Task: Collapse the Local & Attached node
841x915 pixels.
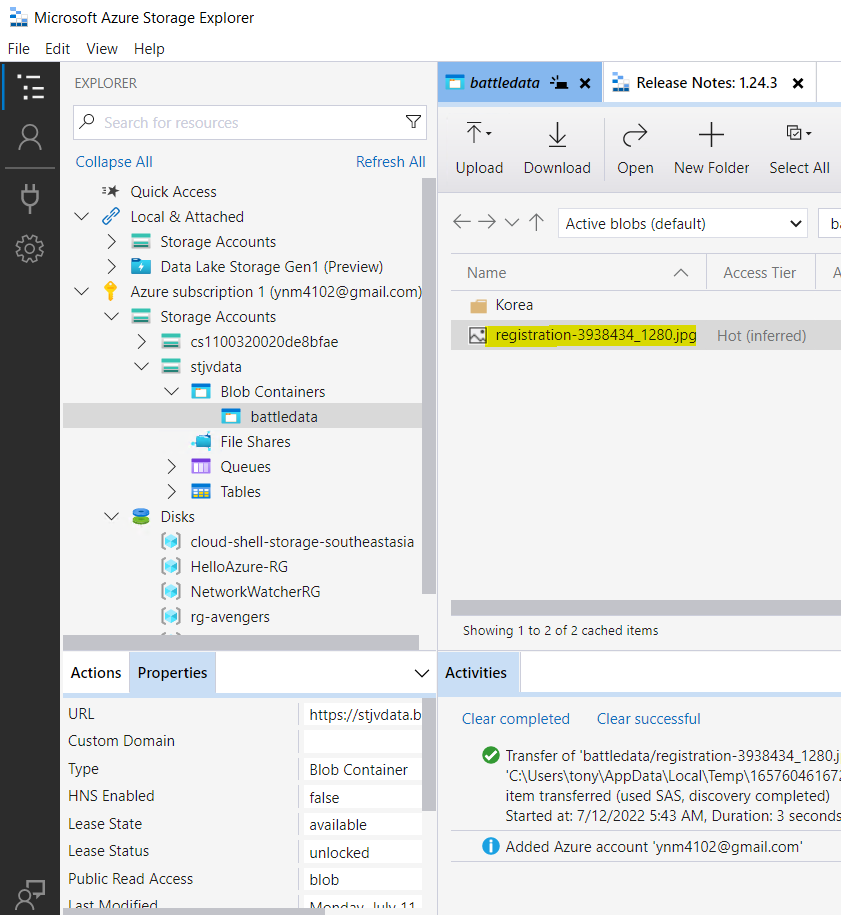Action: (x=82, y=216)
